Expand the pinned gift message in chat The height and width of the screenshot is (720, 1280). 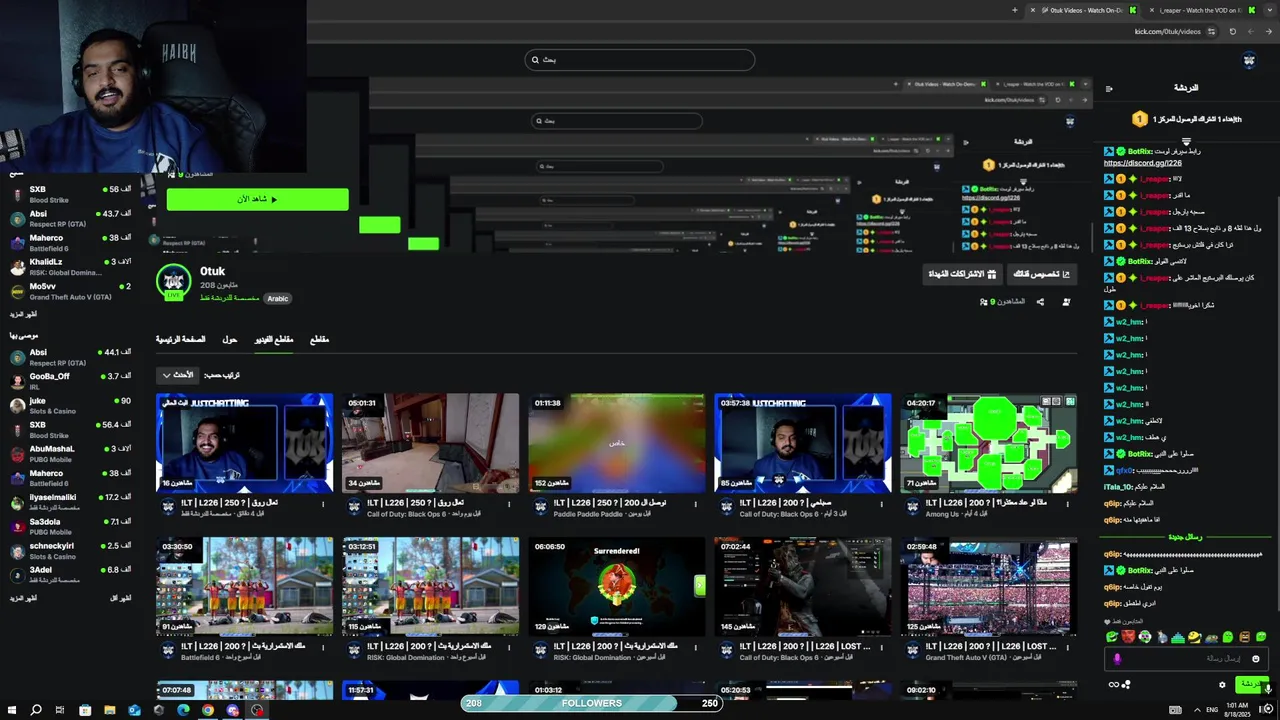coord(1186,141)
